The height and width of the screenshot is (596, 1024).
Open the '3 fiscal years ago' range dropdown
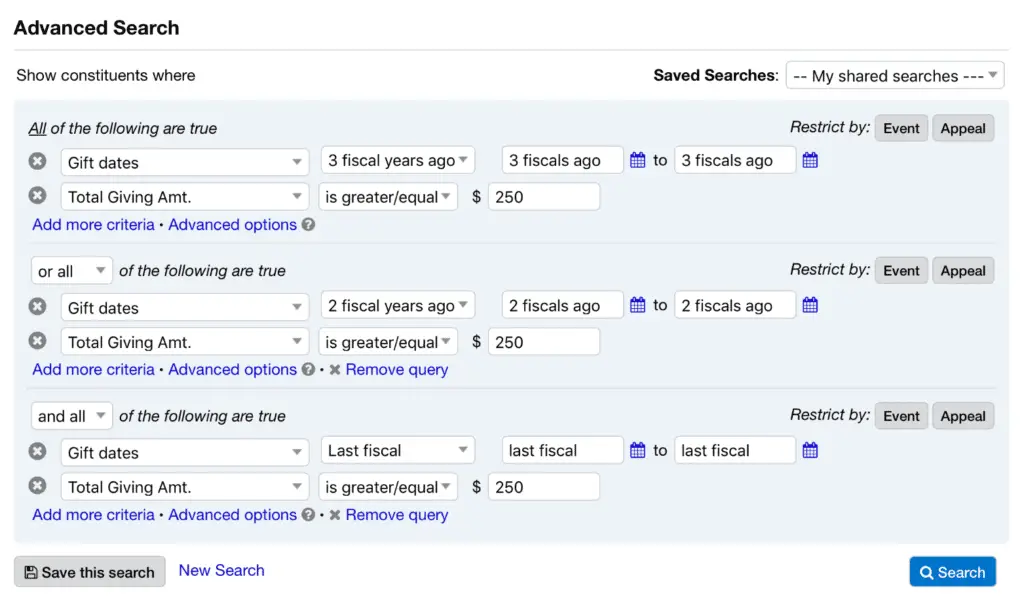coord(398,160)
